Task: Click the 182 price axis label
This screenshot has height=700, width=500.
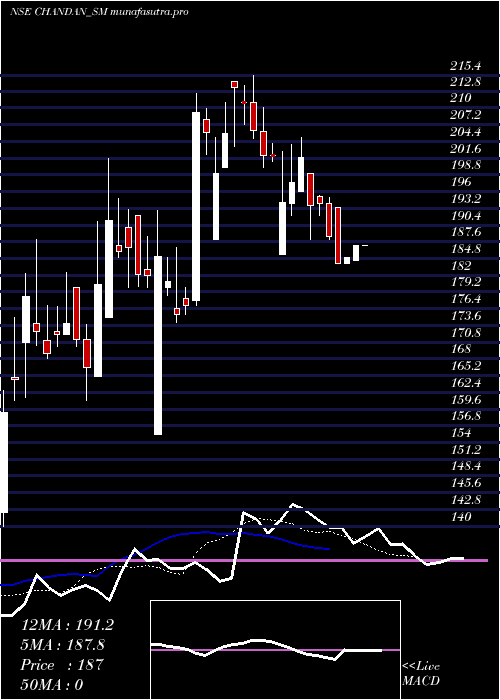Action: (x=461, y=266)
